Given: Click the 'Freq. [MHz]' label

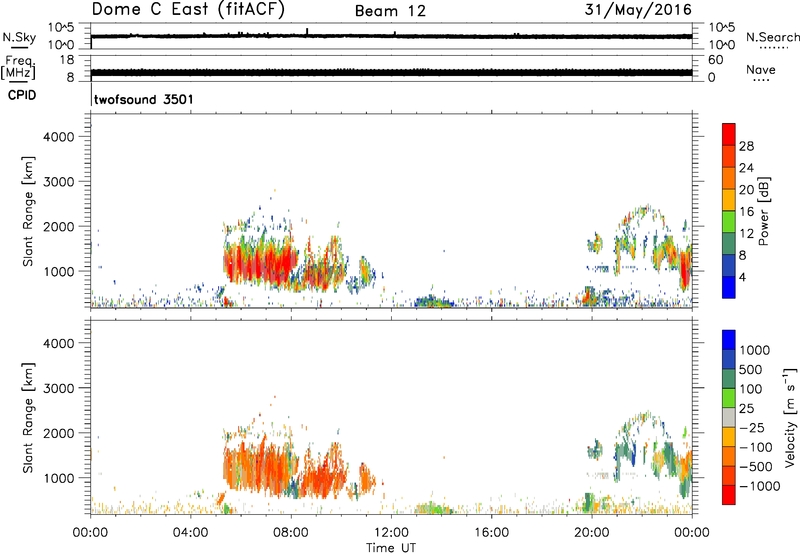Looking at the screenshot, I should [18, 68].
